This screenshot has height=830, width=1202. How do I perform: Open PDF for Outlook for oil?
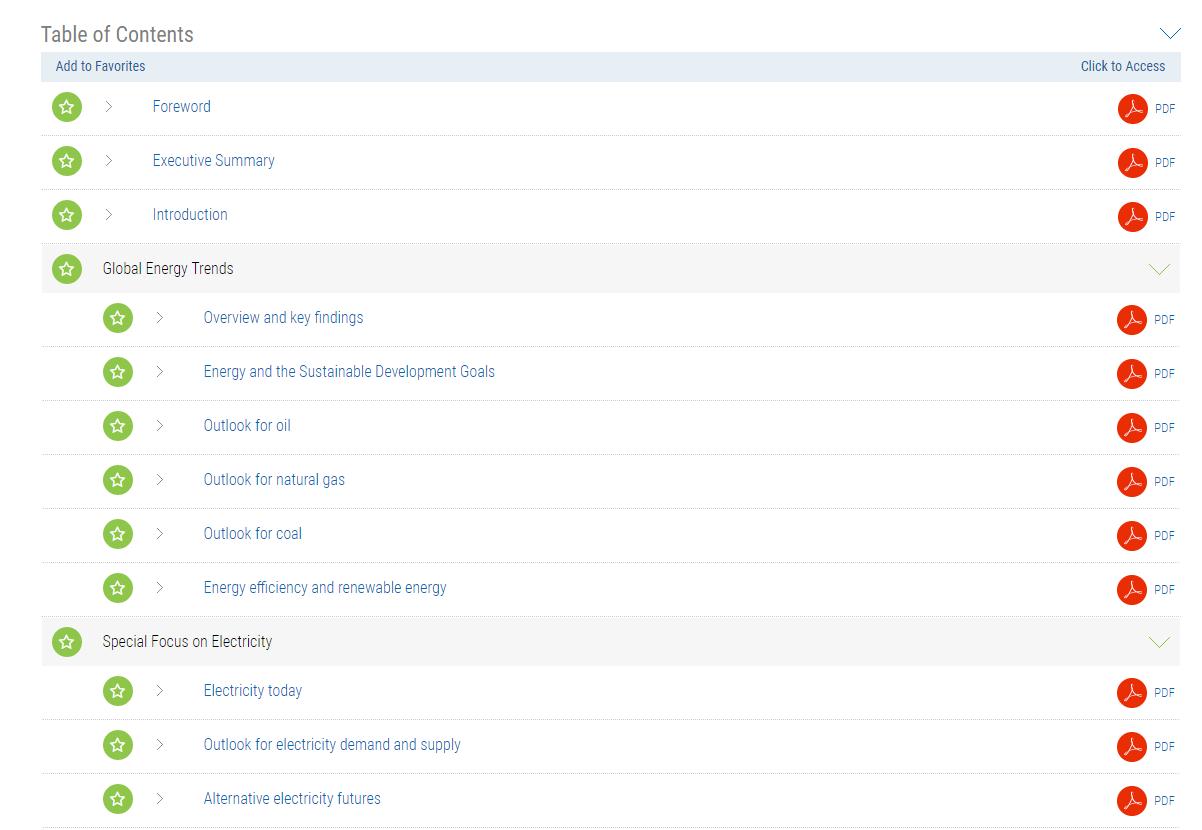[1131, 427]
